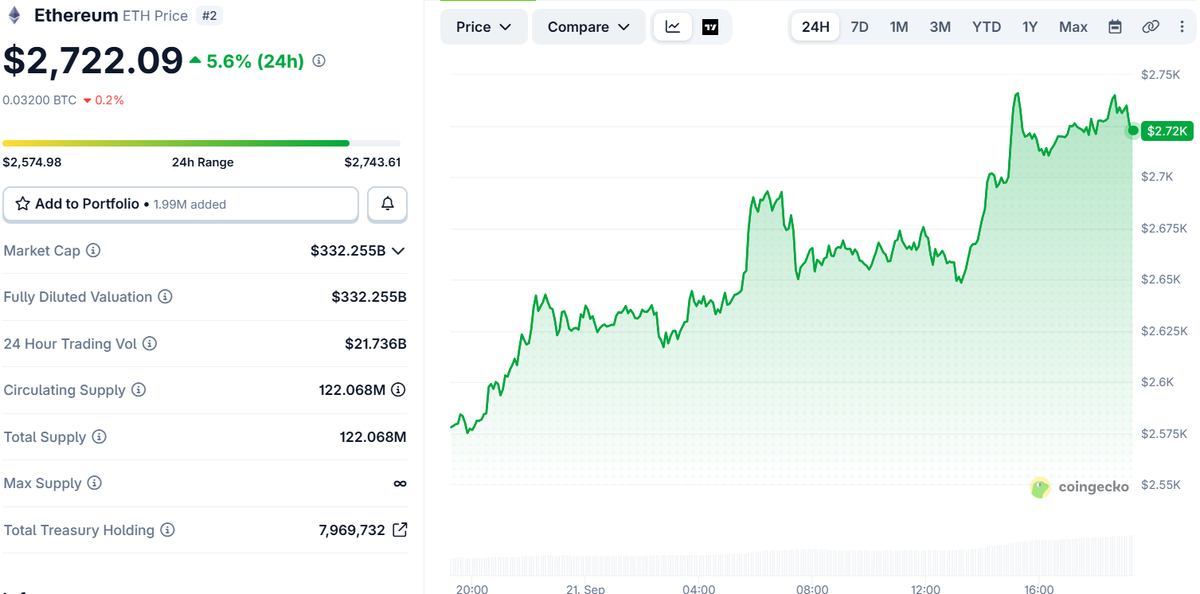Click the $332.255B Market Cap value
Viewport: 1200px width, 594px height.
(348, 251)
